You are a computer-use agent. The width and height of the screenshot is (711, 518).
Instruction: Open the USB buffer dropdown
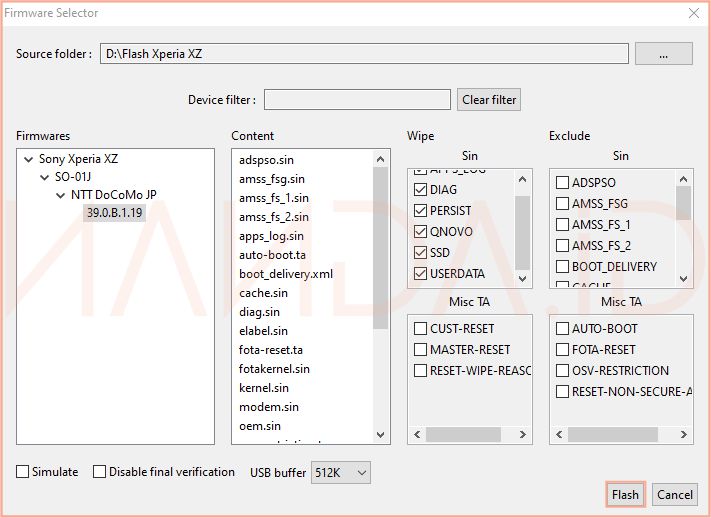tap(341, 472)
